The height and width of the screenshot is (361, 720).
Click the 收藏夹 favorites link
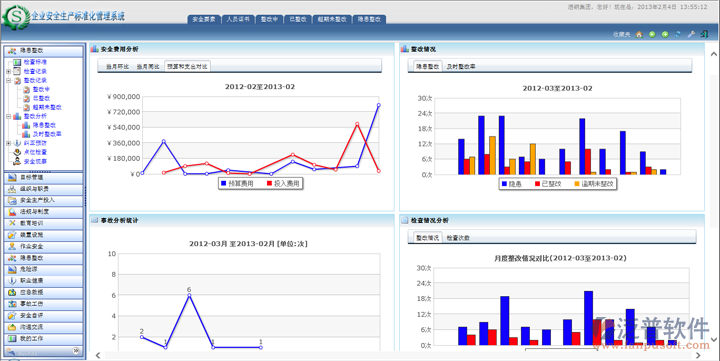point(621,34)
